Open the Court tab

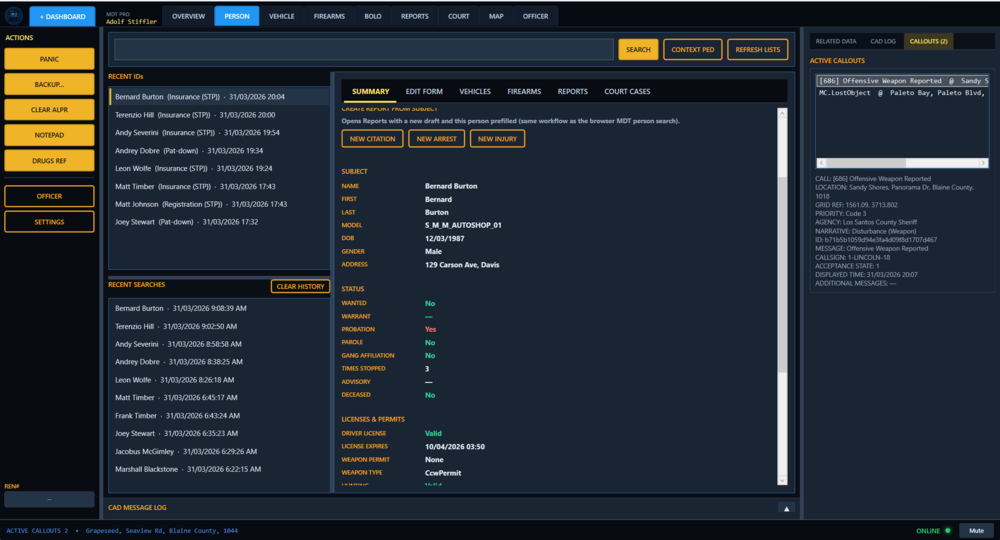pyautogui.click(x=459, y=17)
